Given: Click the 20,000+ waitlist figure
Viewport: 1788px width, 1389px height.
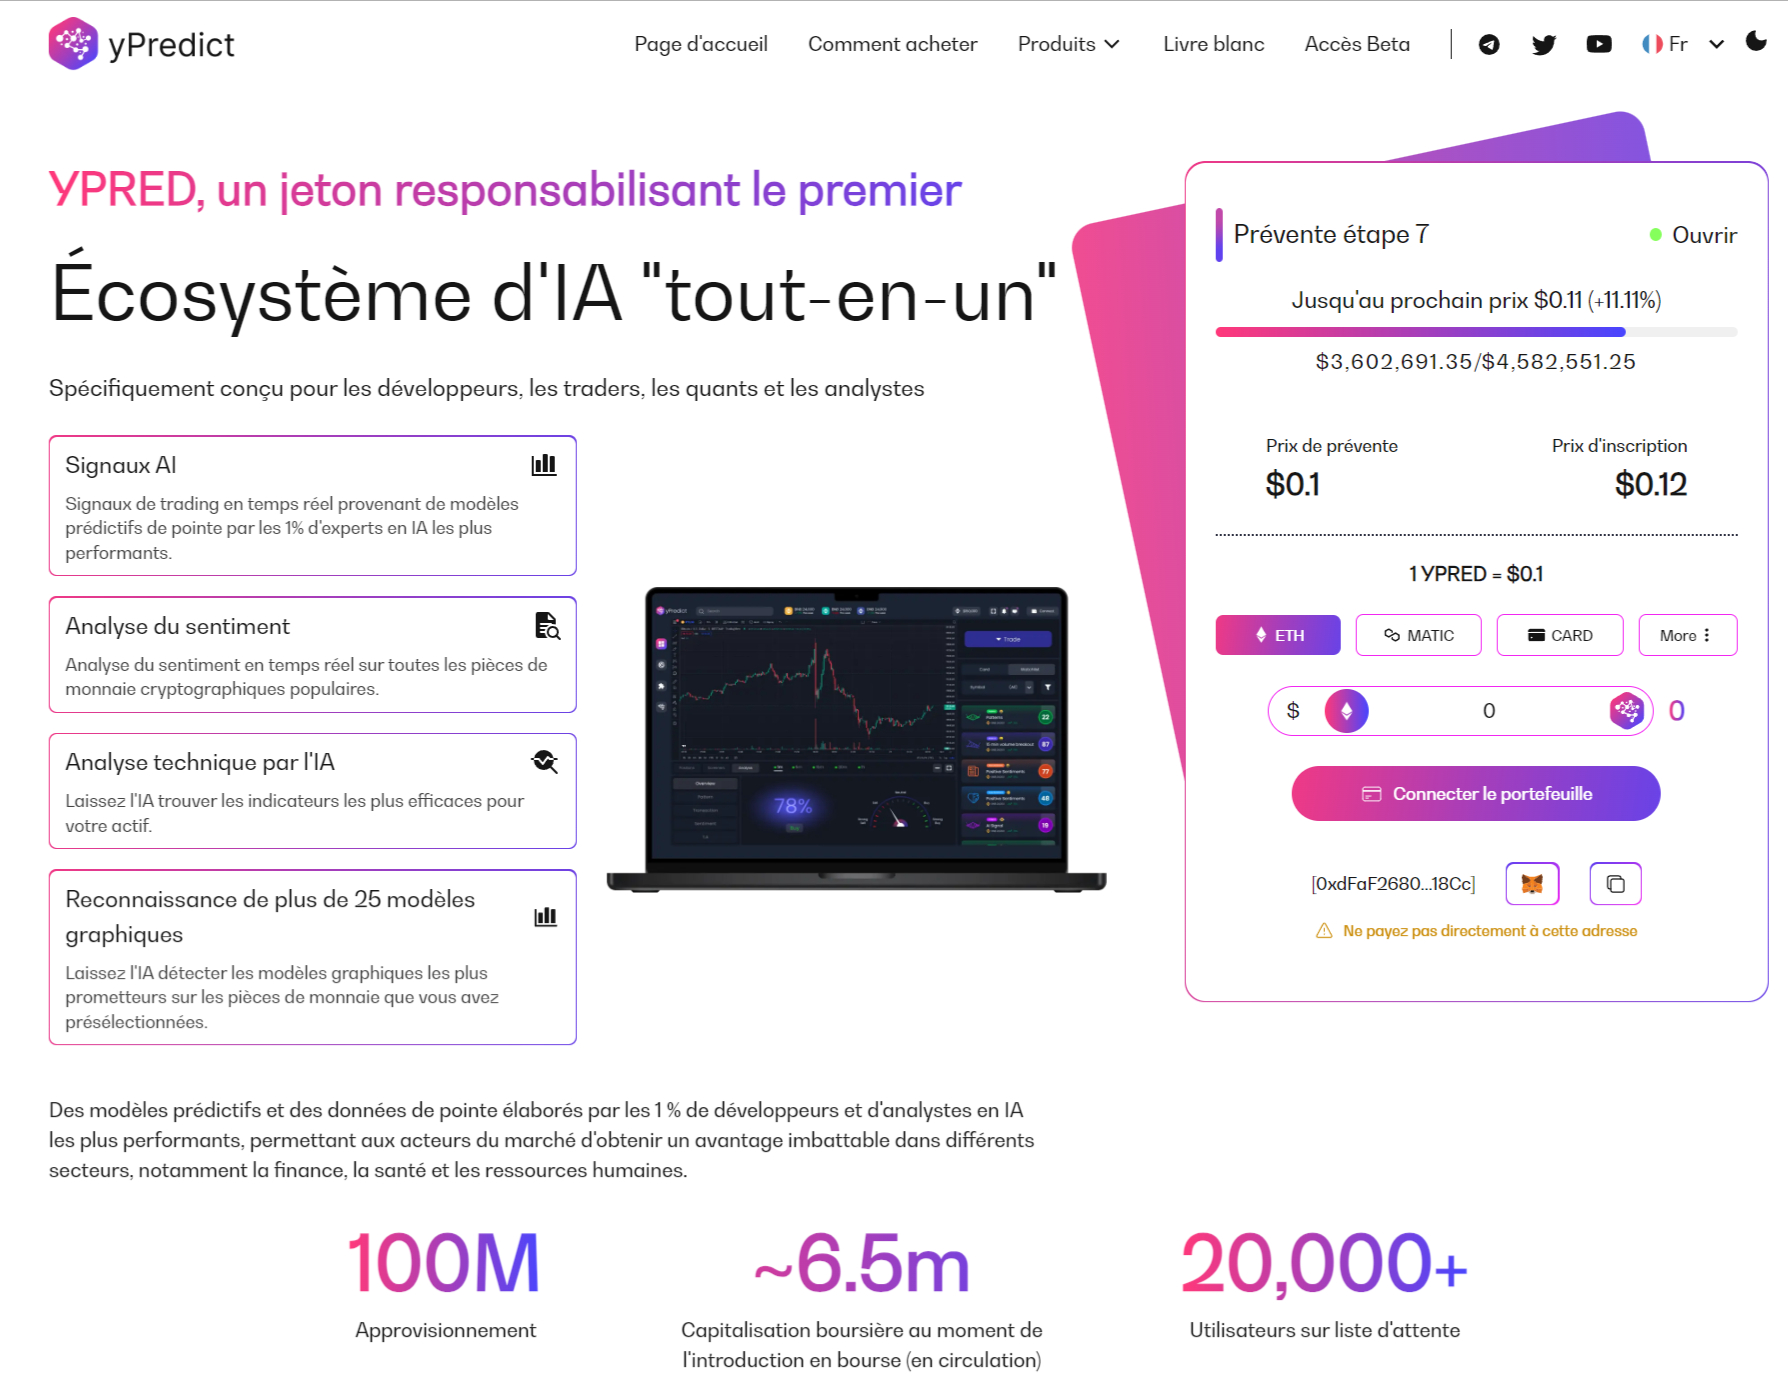Looking at the screenshot, I should tap(1324, 1263).
